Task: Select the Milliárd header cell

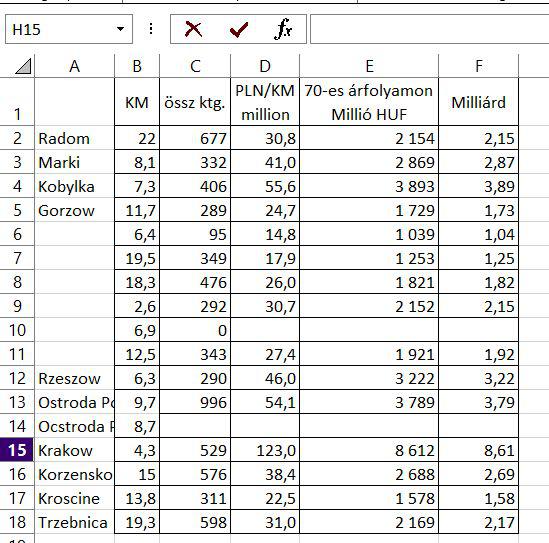Action: [x=478, y=102]
